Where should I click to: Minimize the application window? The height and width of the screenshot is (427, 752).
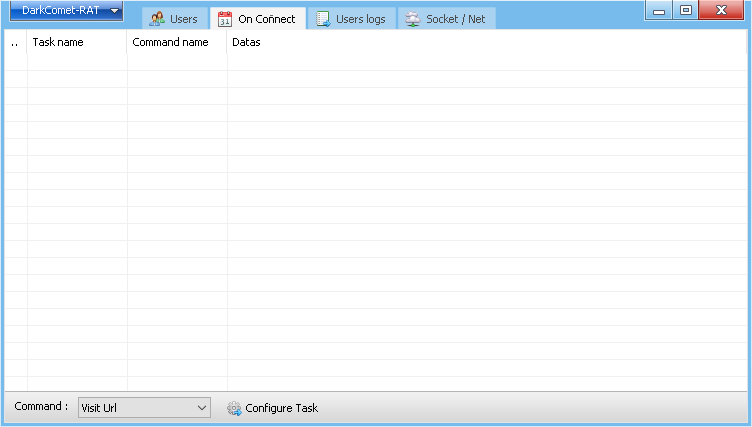(660, 11)
